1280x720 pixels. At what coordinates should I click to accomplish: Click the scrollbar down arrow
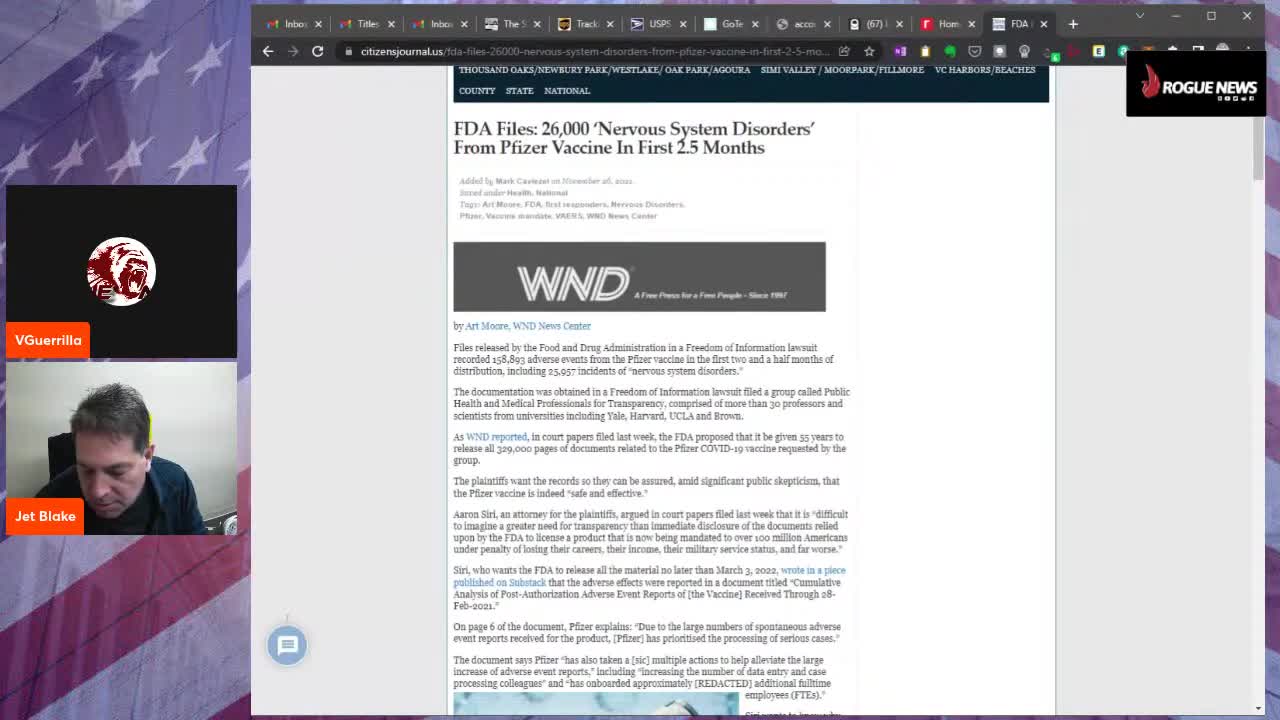pyautogui.click(x=1258, y=708)
